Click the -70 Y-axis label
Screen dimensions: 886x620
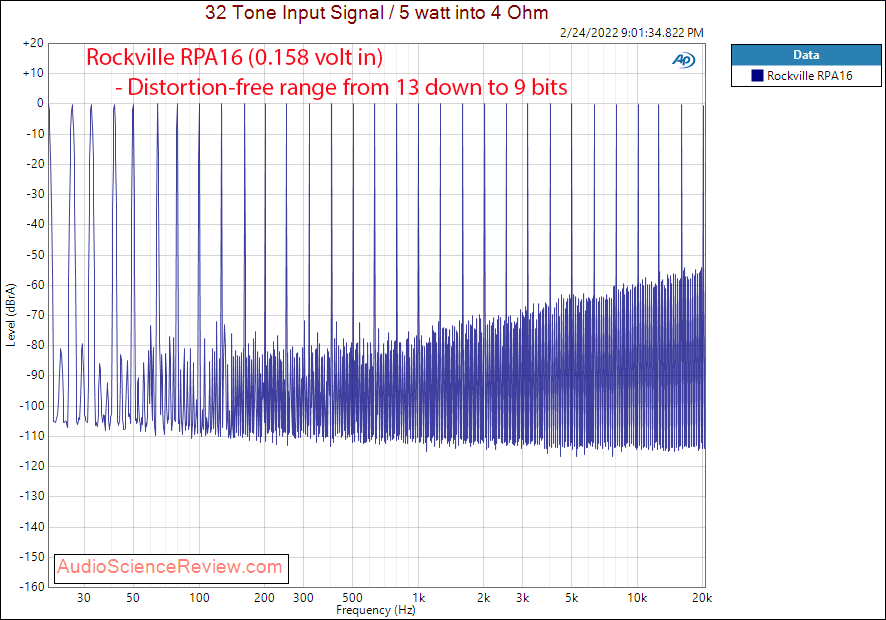tap(35, 315)
